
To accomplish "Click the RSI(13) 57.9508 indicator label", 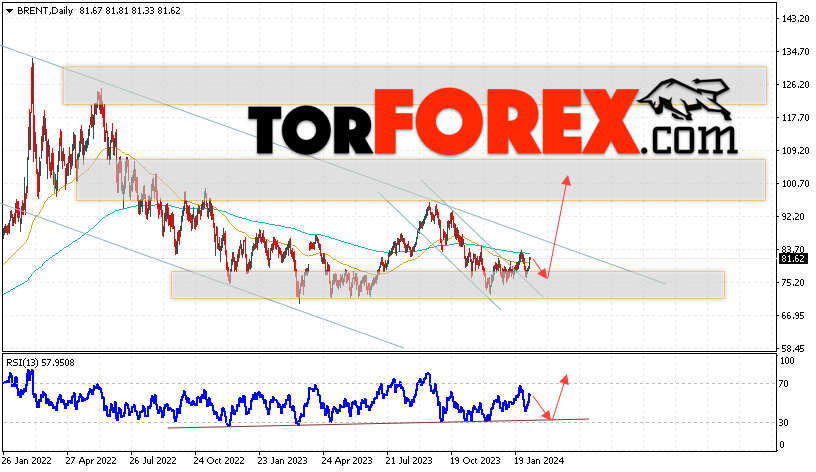I will click(x=41, y=362).
